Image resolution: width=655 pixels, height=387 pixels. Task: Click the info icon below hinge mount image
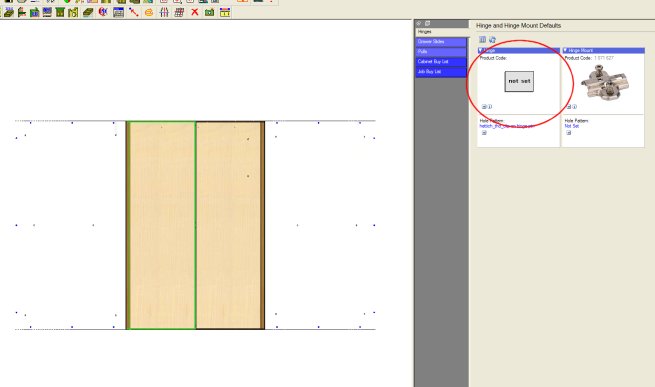pos(575,107)
